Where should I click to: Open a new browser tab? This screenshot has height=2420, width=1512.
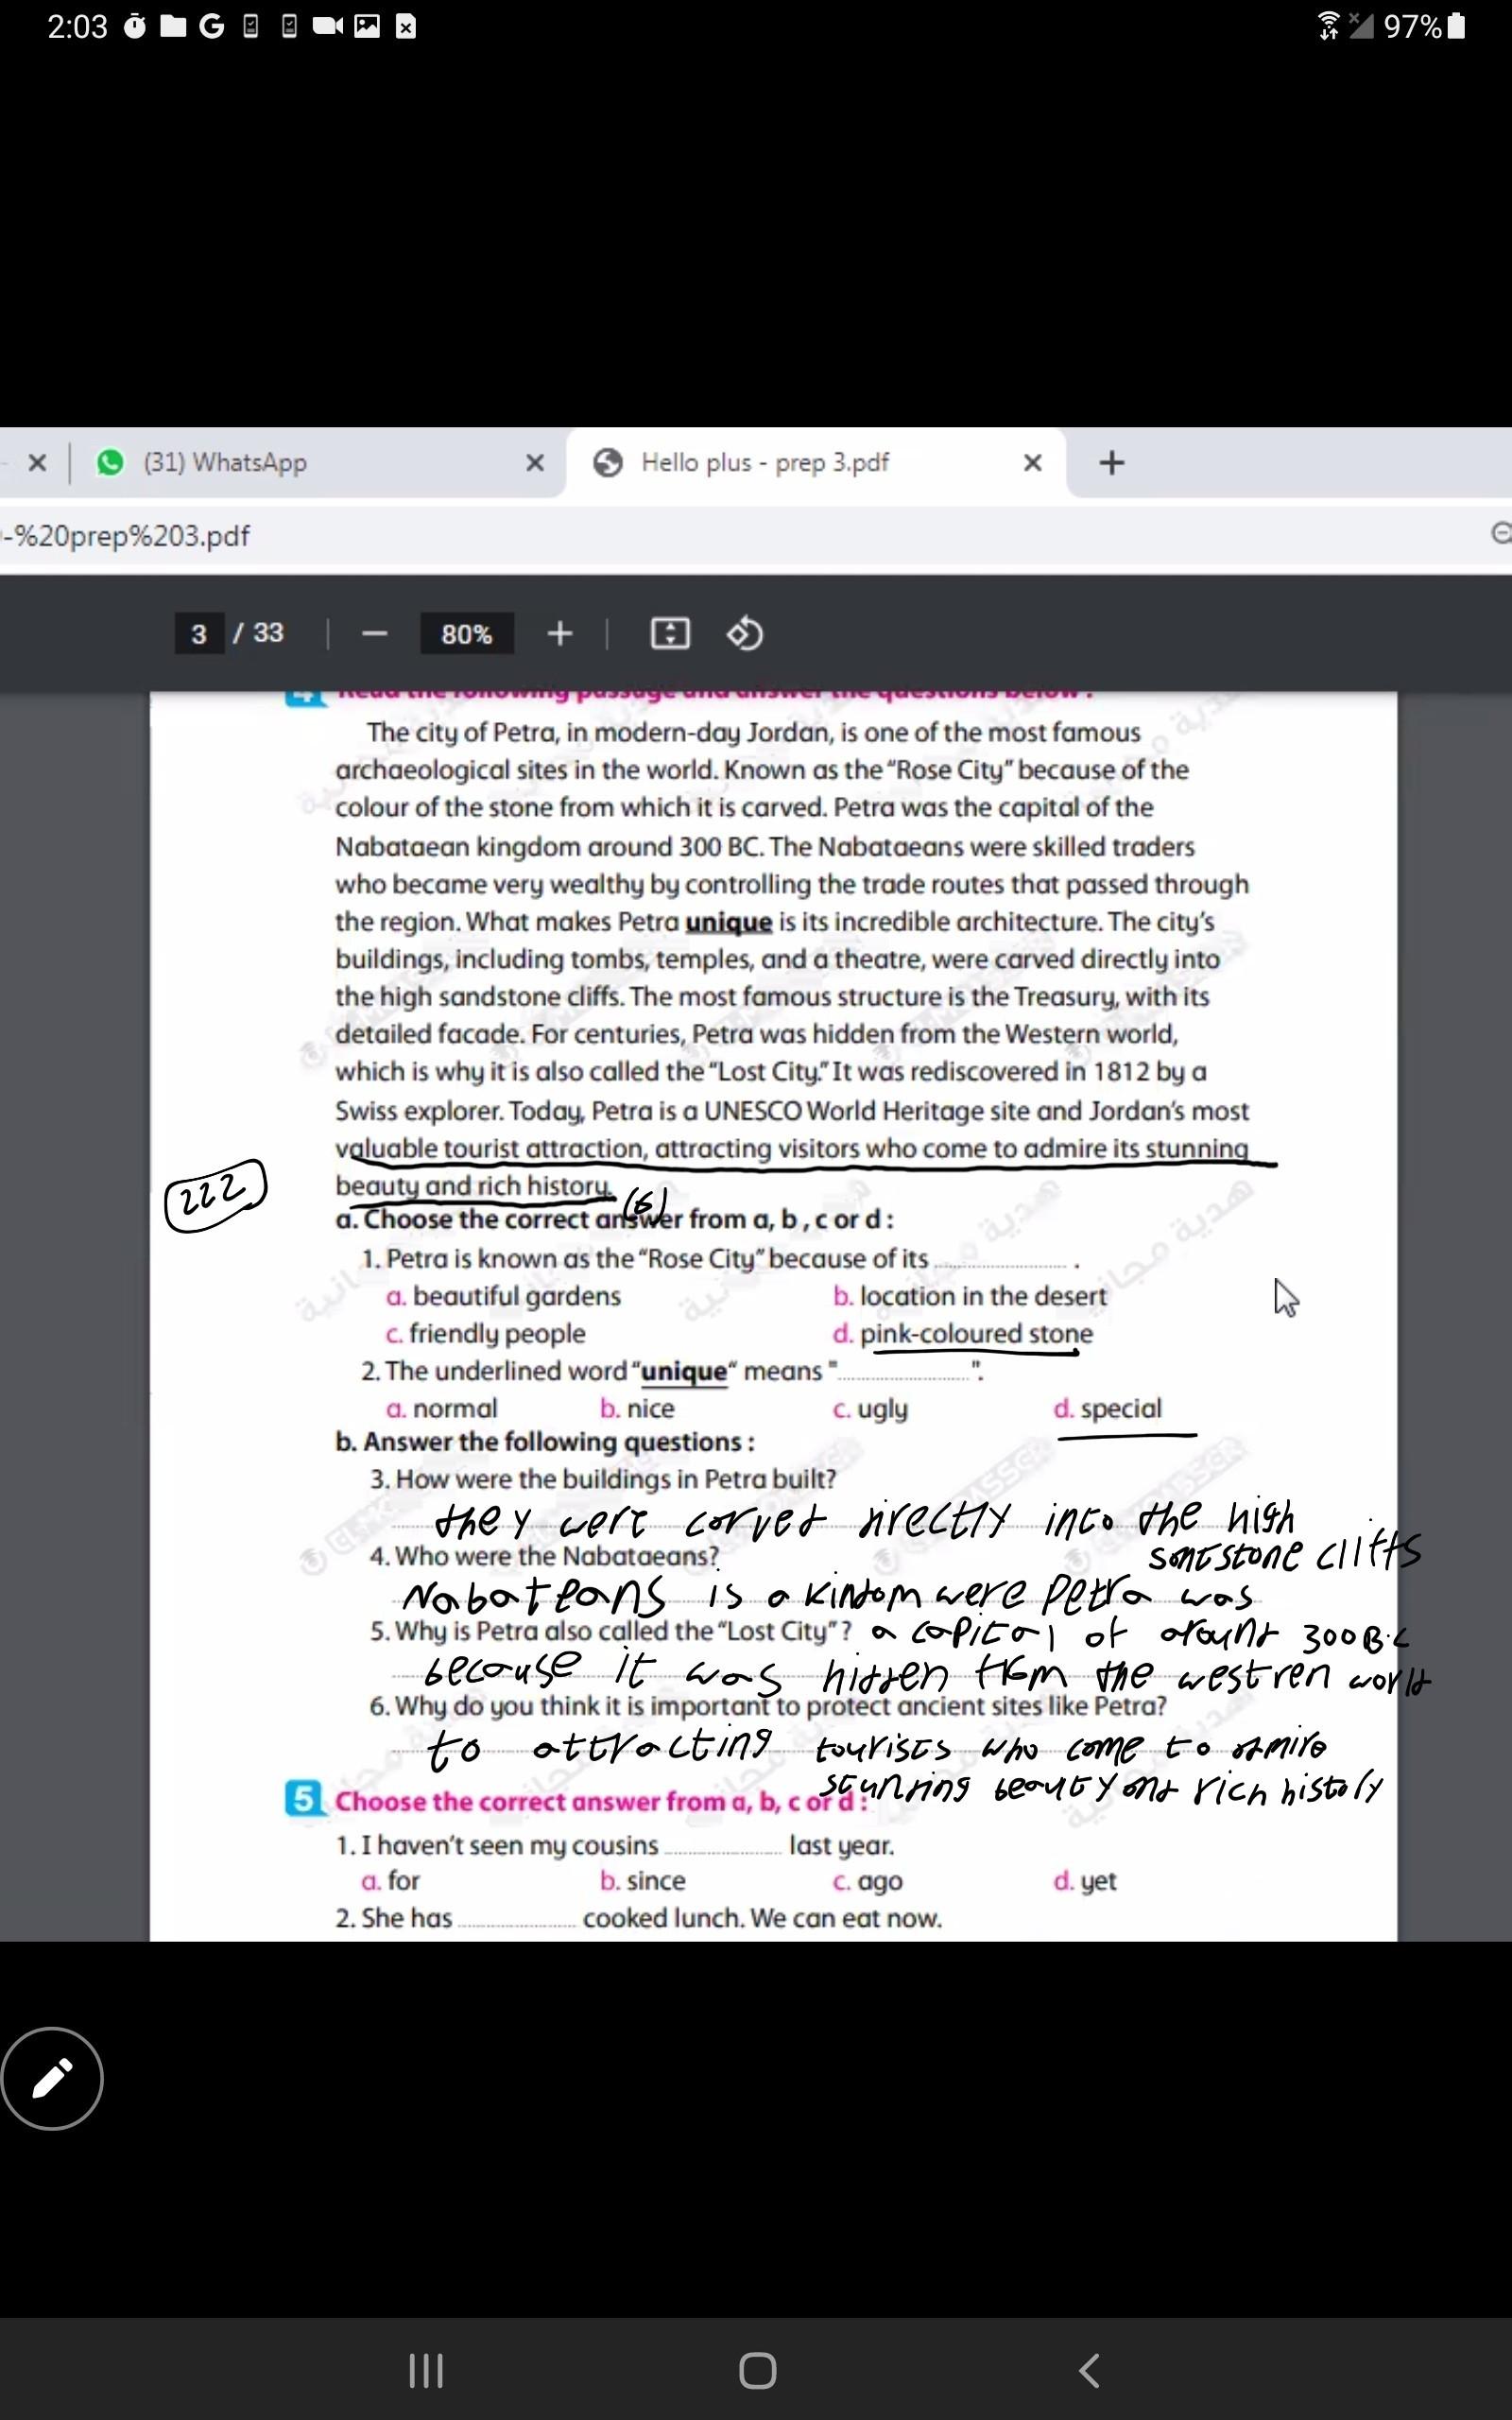coord(1111,462)
